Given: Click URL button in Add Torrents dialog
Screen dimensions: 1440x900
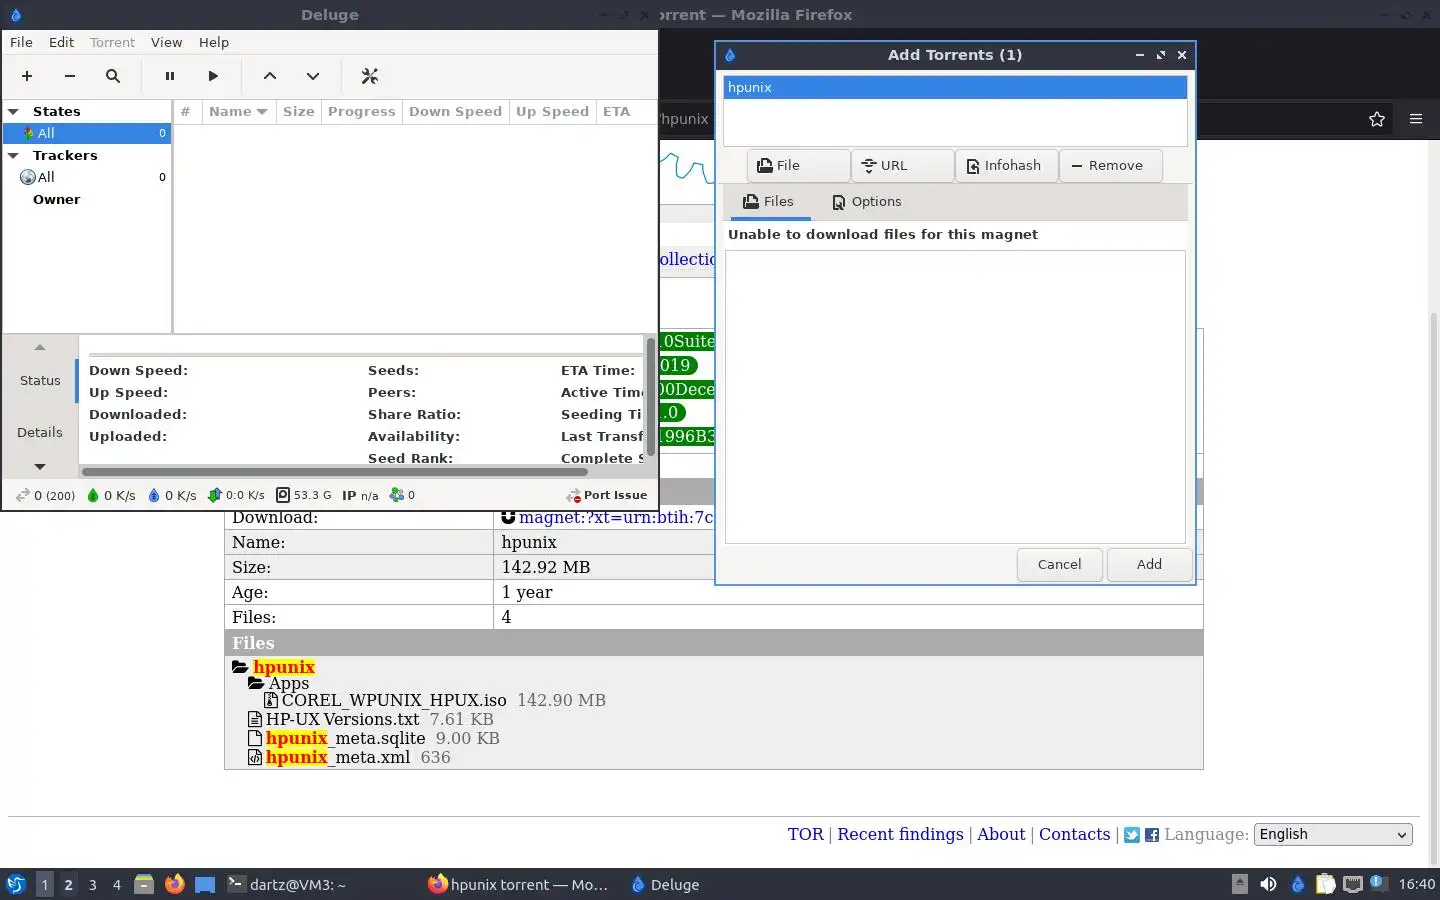Looking at the screenshot, I should (902, 166).
